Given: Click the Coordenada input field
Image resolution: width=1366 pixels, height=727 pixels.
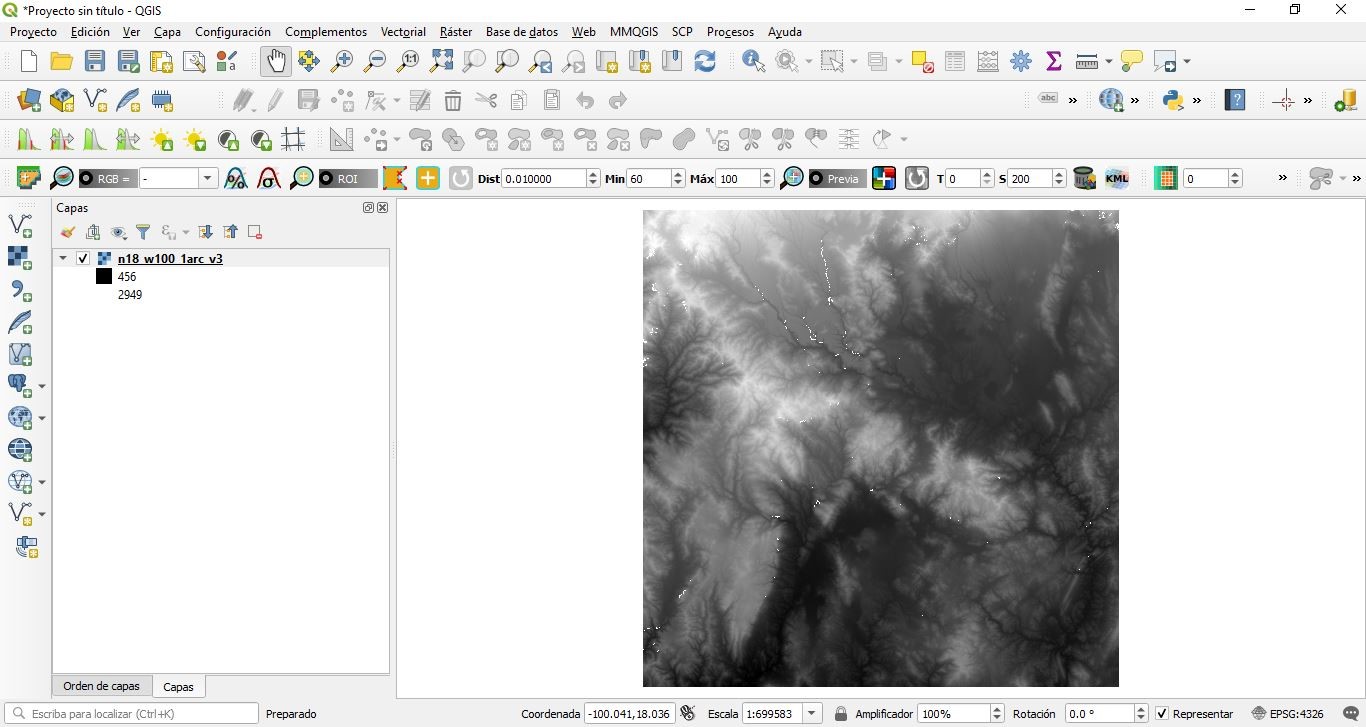Looking at the screenshot, I should click(x=628, y=714).
